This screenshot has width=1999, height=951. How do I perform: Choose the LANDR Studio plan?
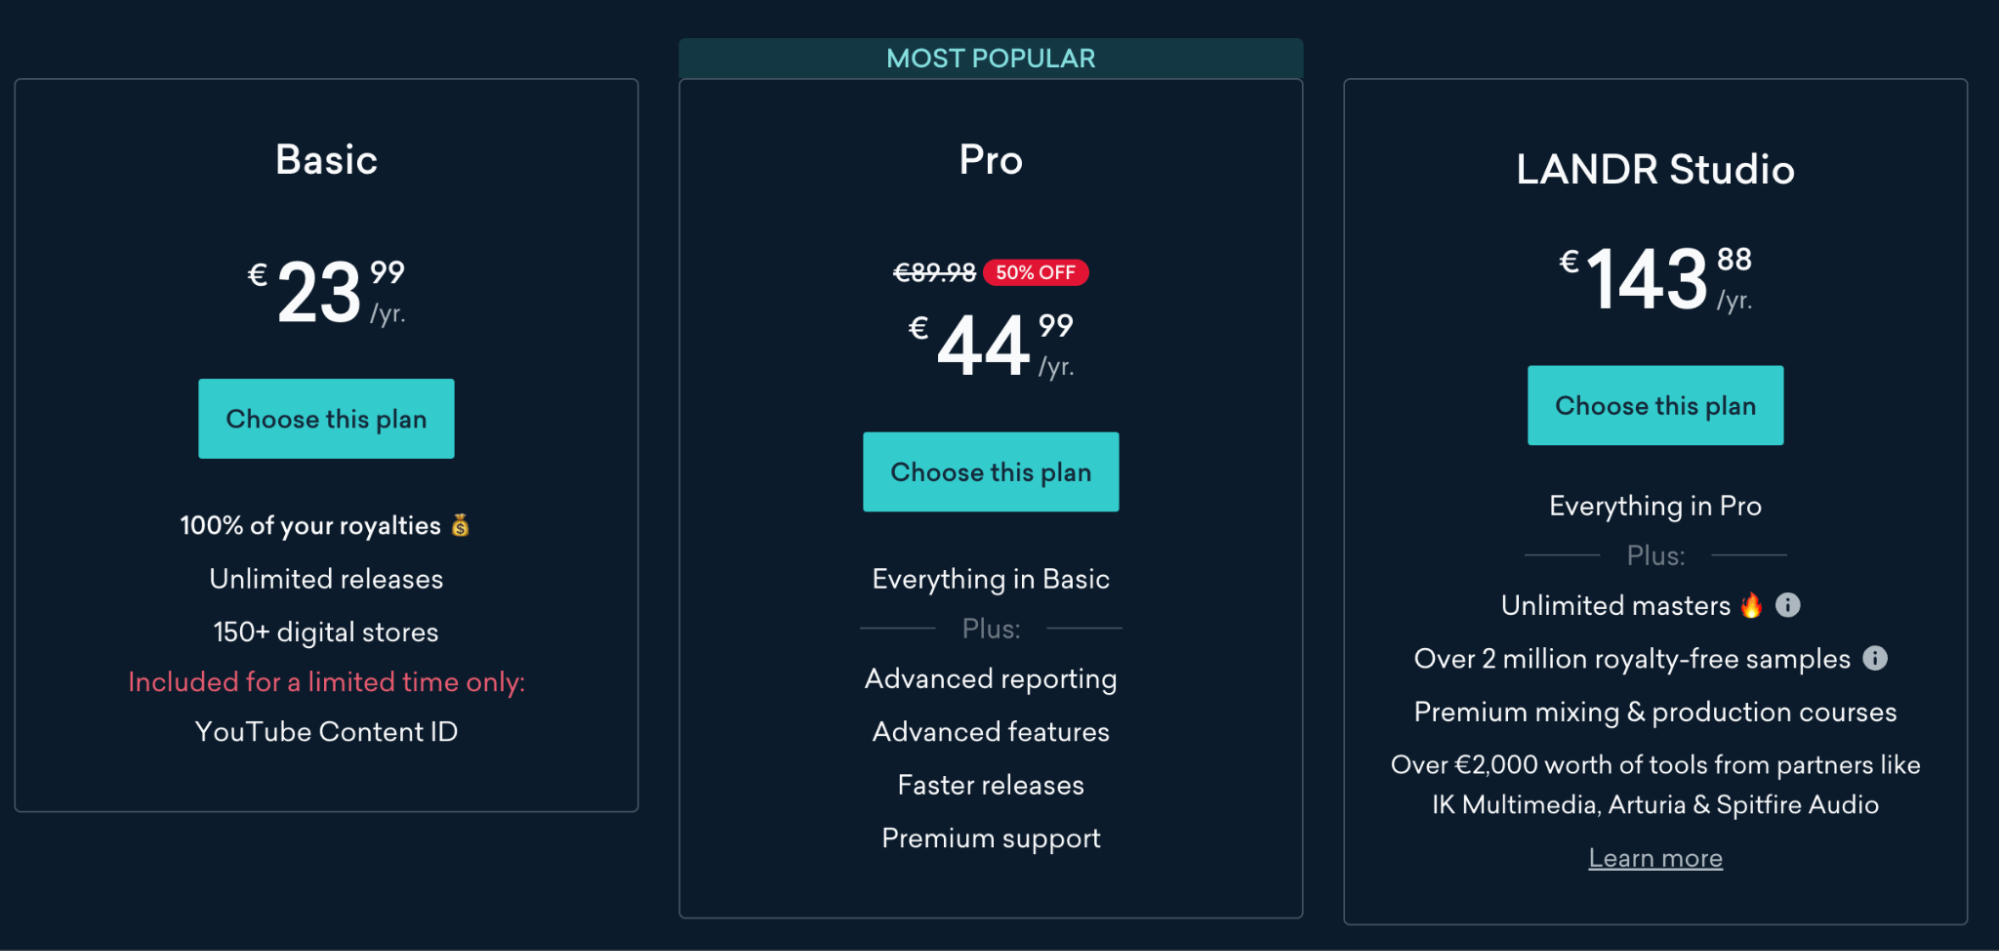(1654, 405)
